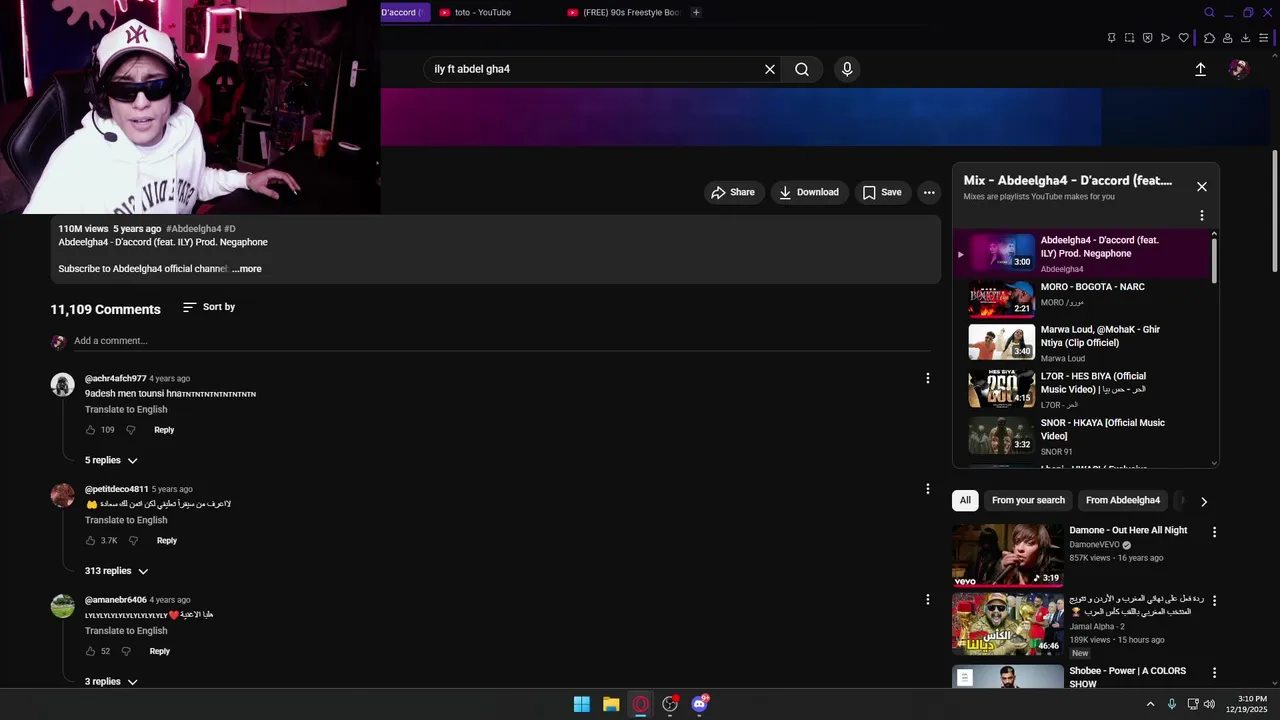Click the Opera flow send arrow icon
This screenshot has width=1280, height=720.
point(1165,38)
